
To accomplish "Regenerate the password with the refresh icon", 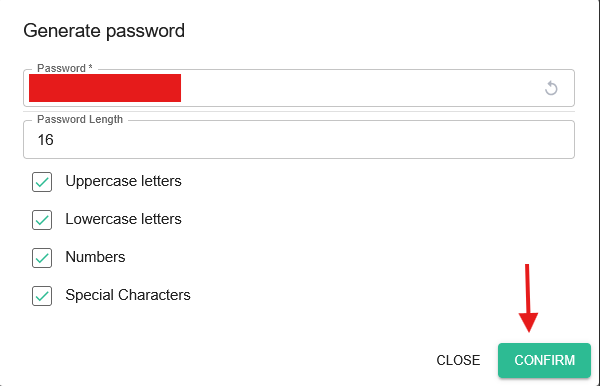I will point(551,88).
